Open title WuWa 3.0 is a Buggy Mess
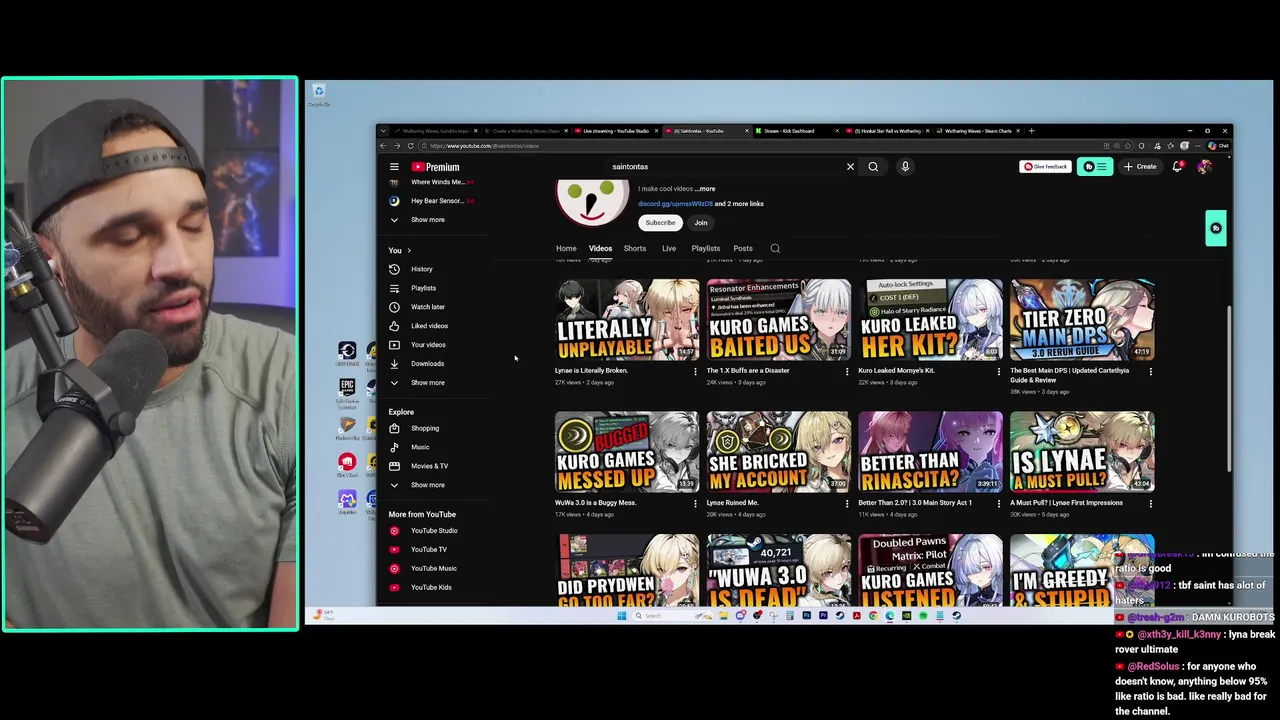Image resolution: width=1280 pixels, height=720 pixels. pos(596,503)
